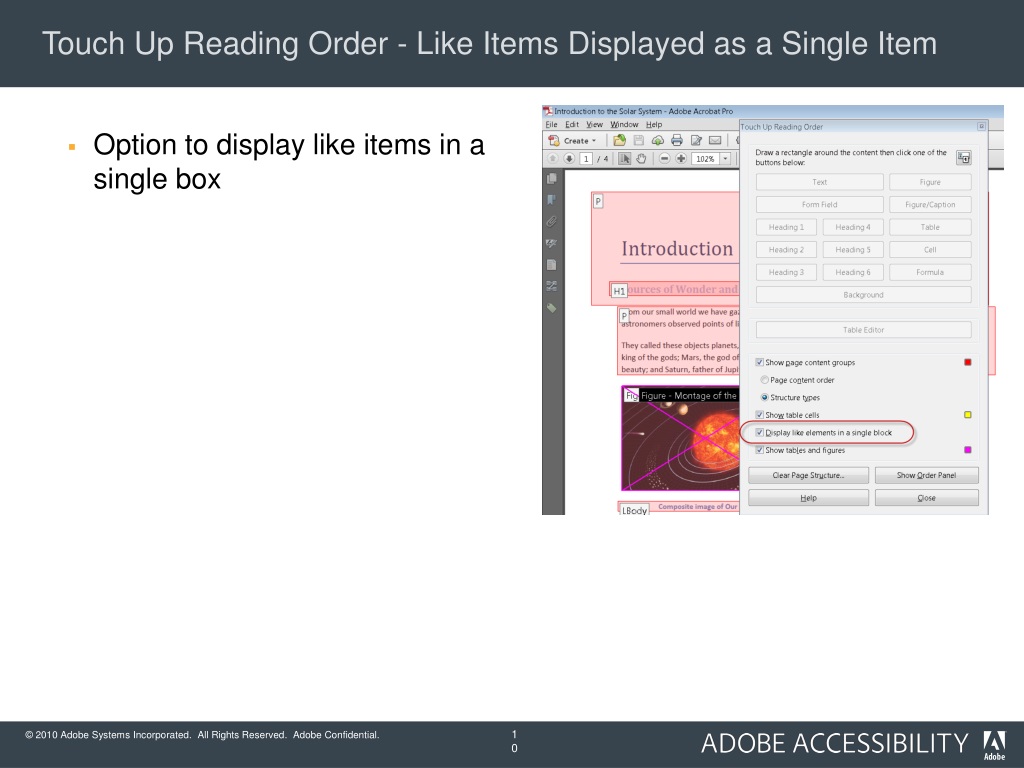Click the Save floppy disk icon
The width and height of the screenshot is (1024, 768).
click(639, 140)
